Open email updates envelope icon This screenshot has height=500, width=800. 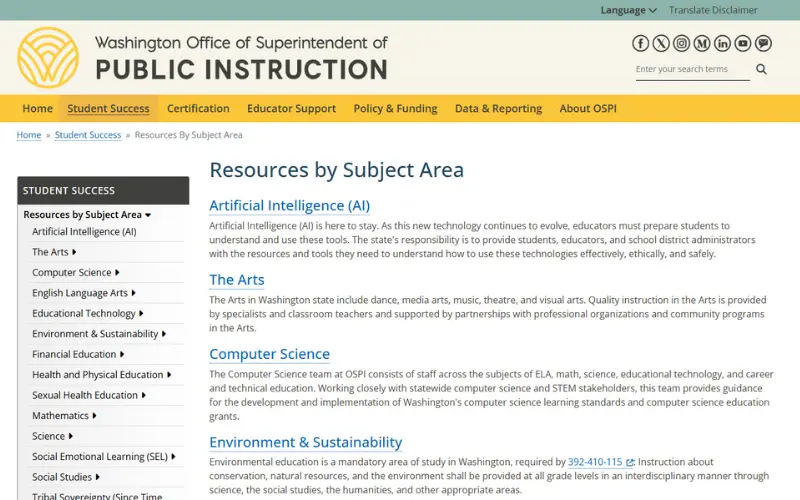(x=763, y=43)
